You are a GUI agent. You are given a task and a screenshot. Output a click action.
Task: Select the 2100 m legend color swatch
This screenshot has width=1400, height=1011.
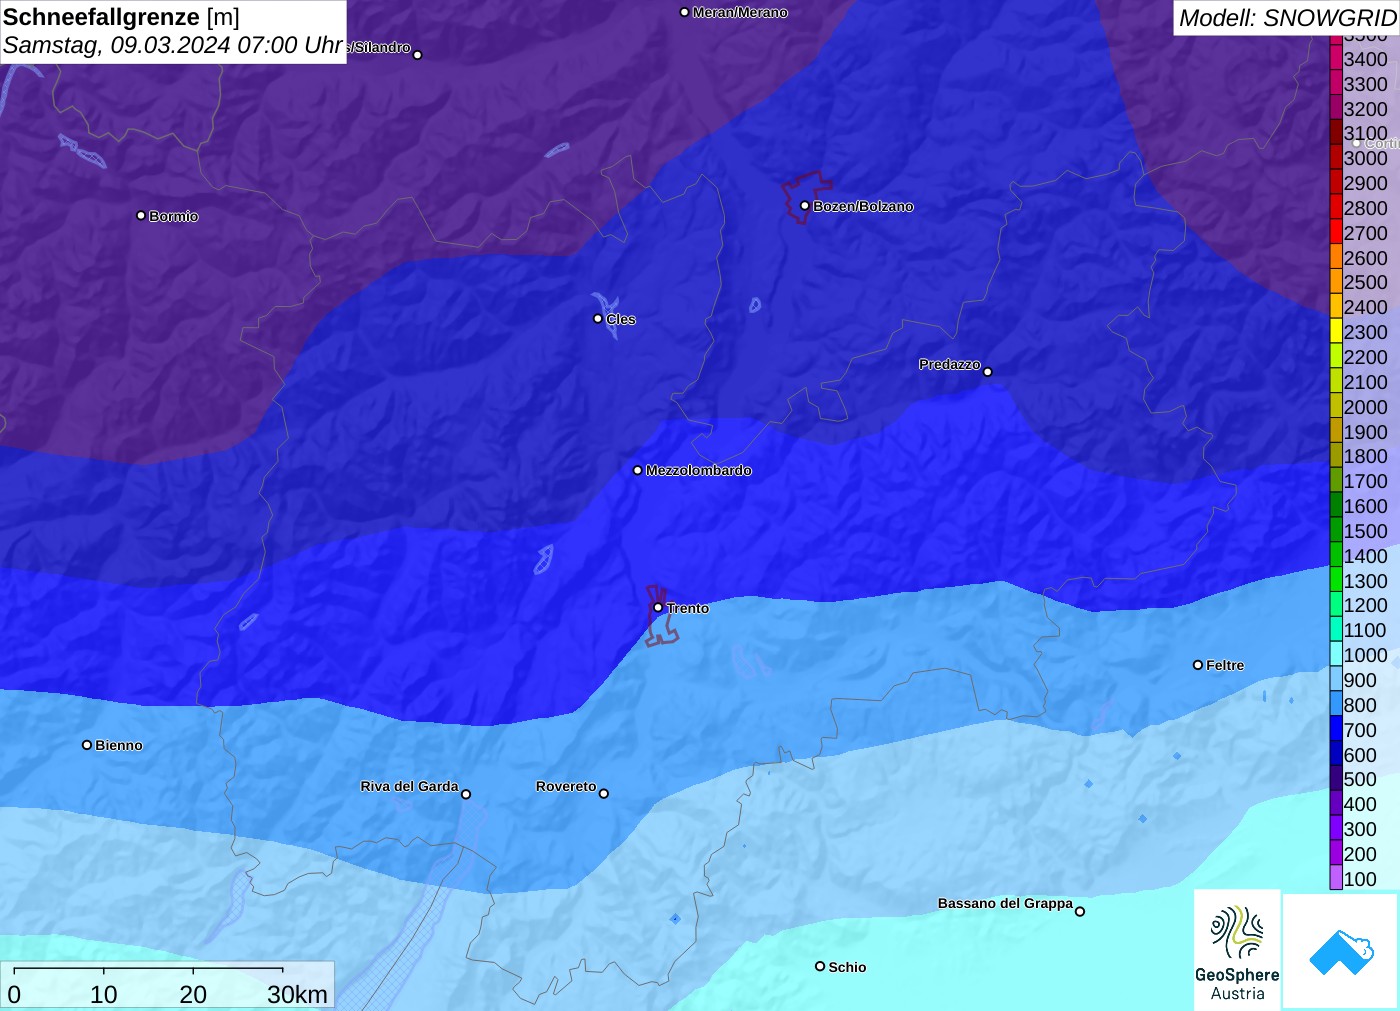(x=1336, y=381)
